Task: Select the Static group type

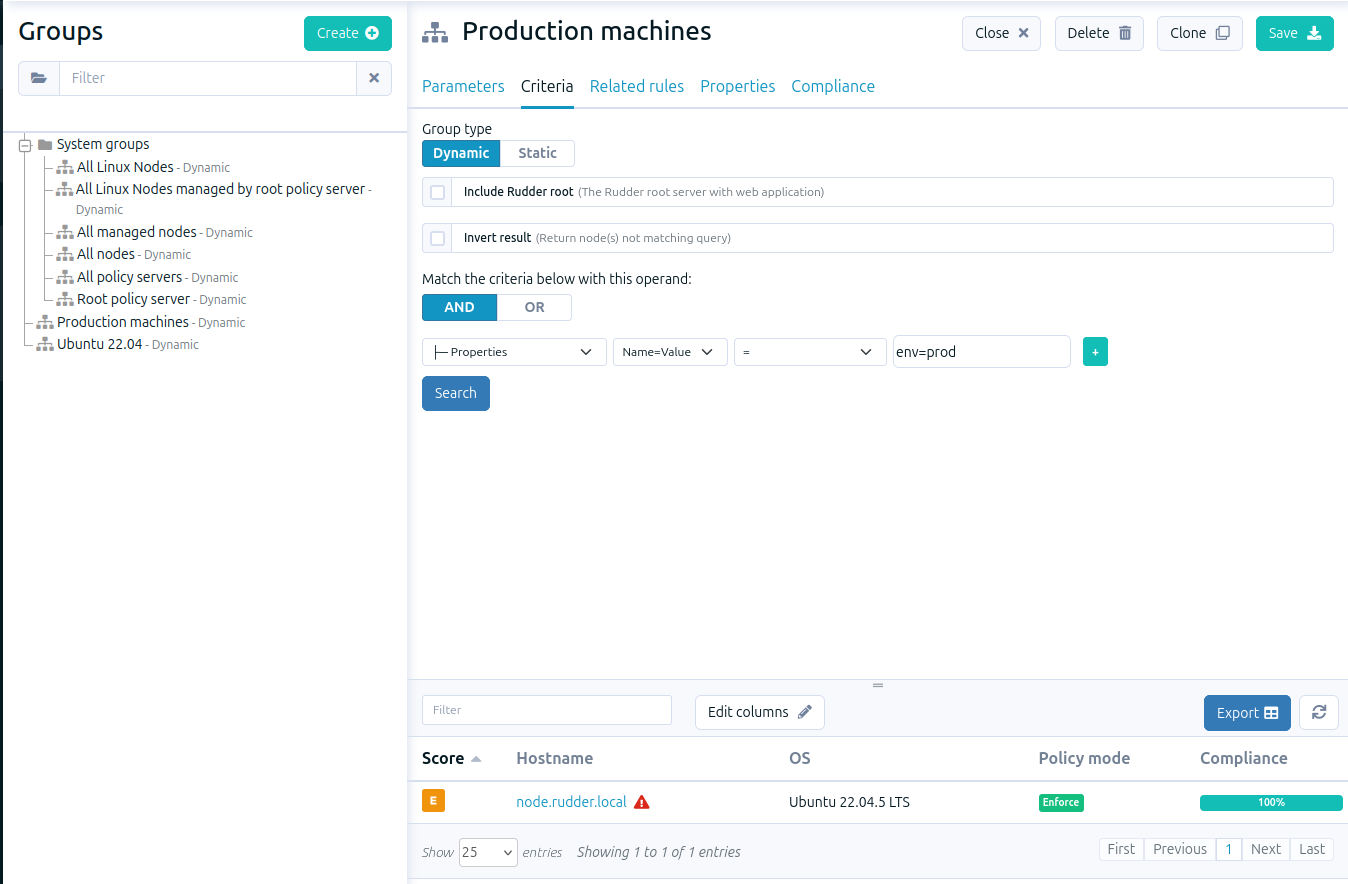Action: (x=537, y=153)
